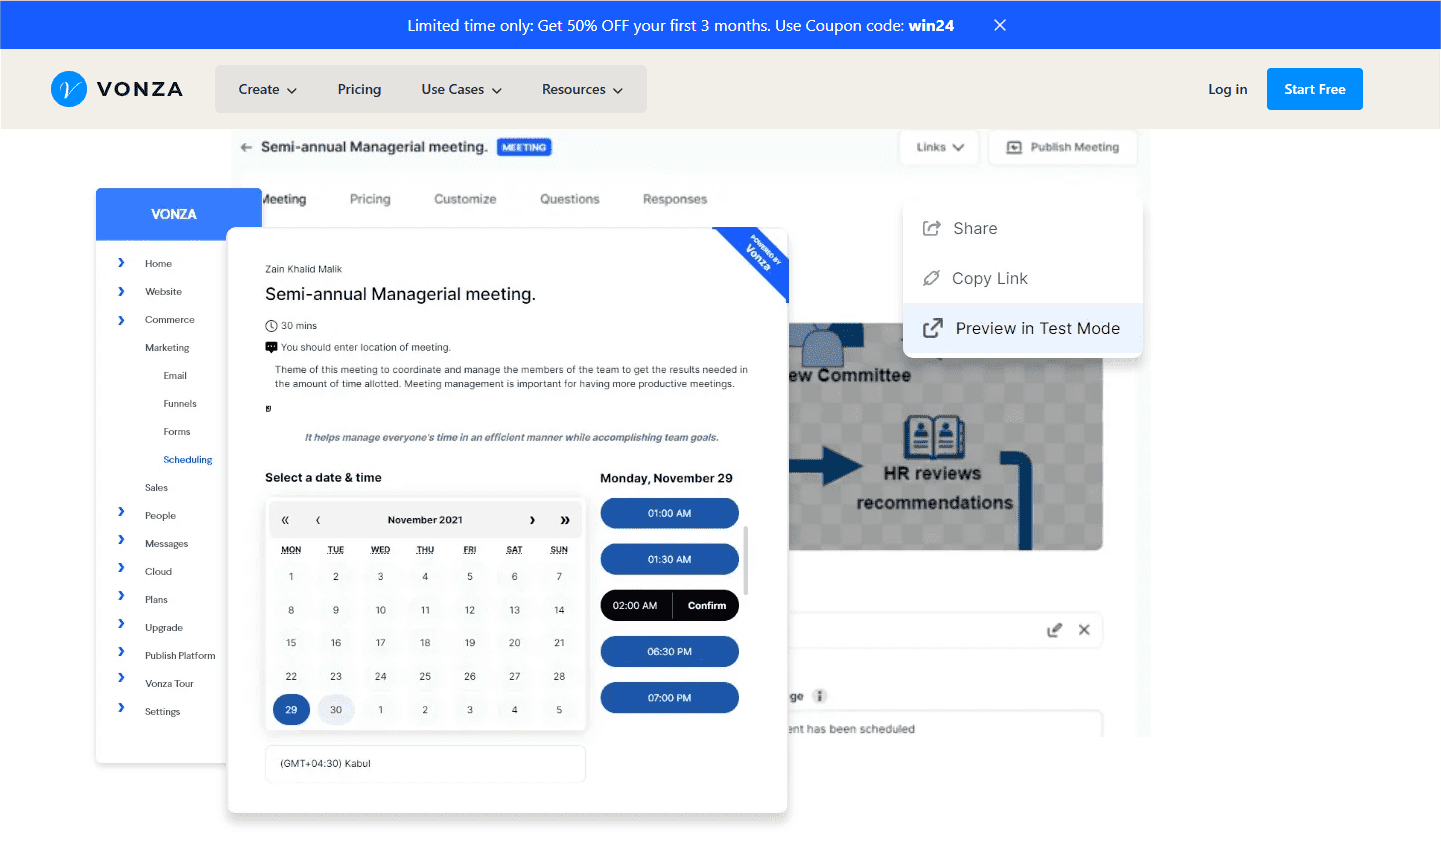
Task: Expand the Website sidebar chevron
Action: (121, 291)
